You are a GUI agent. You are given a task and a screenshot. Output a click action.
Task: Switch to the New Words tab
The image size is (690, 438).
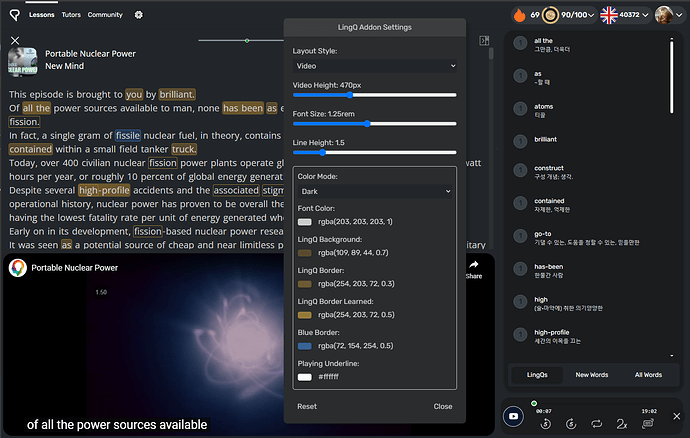click(x=592, y=375)
